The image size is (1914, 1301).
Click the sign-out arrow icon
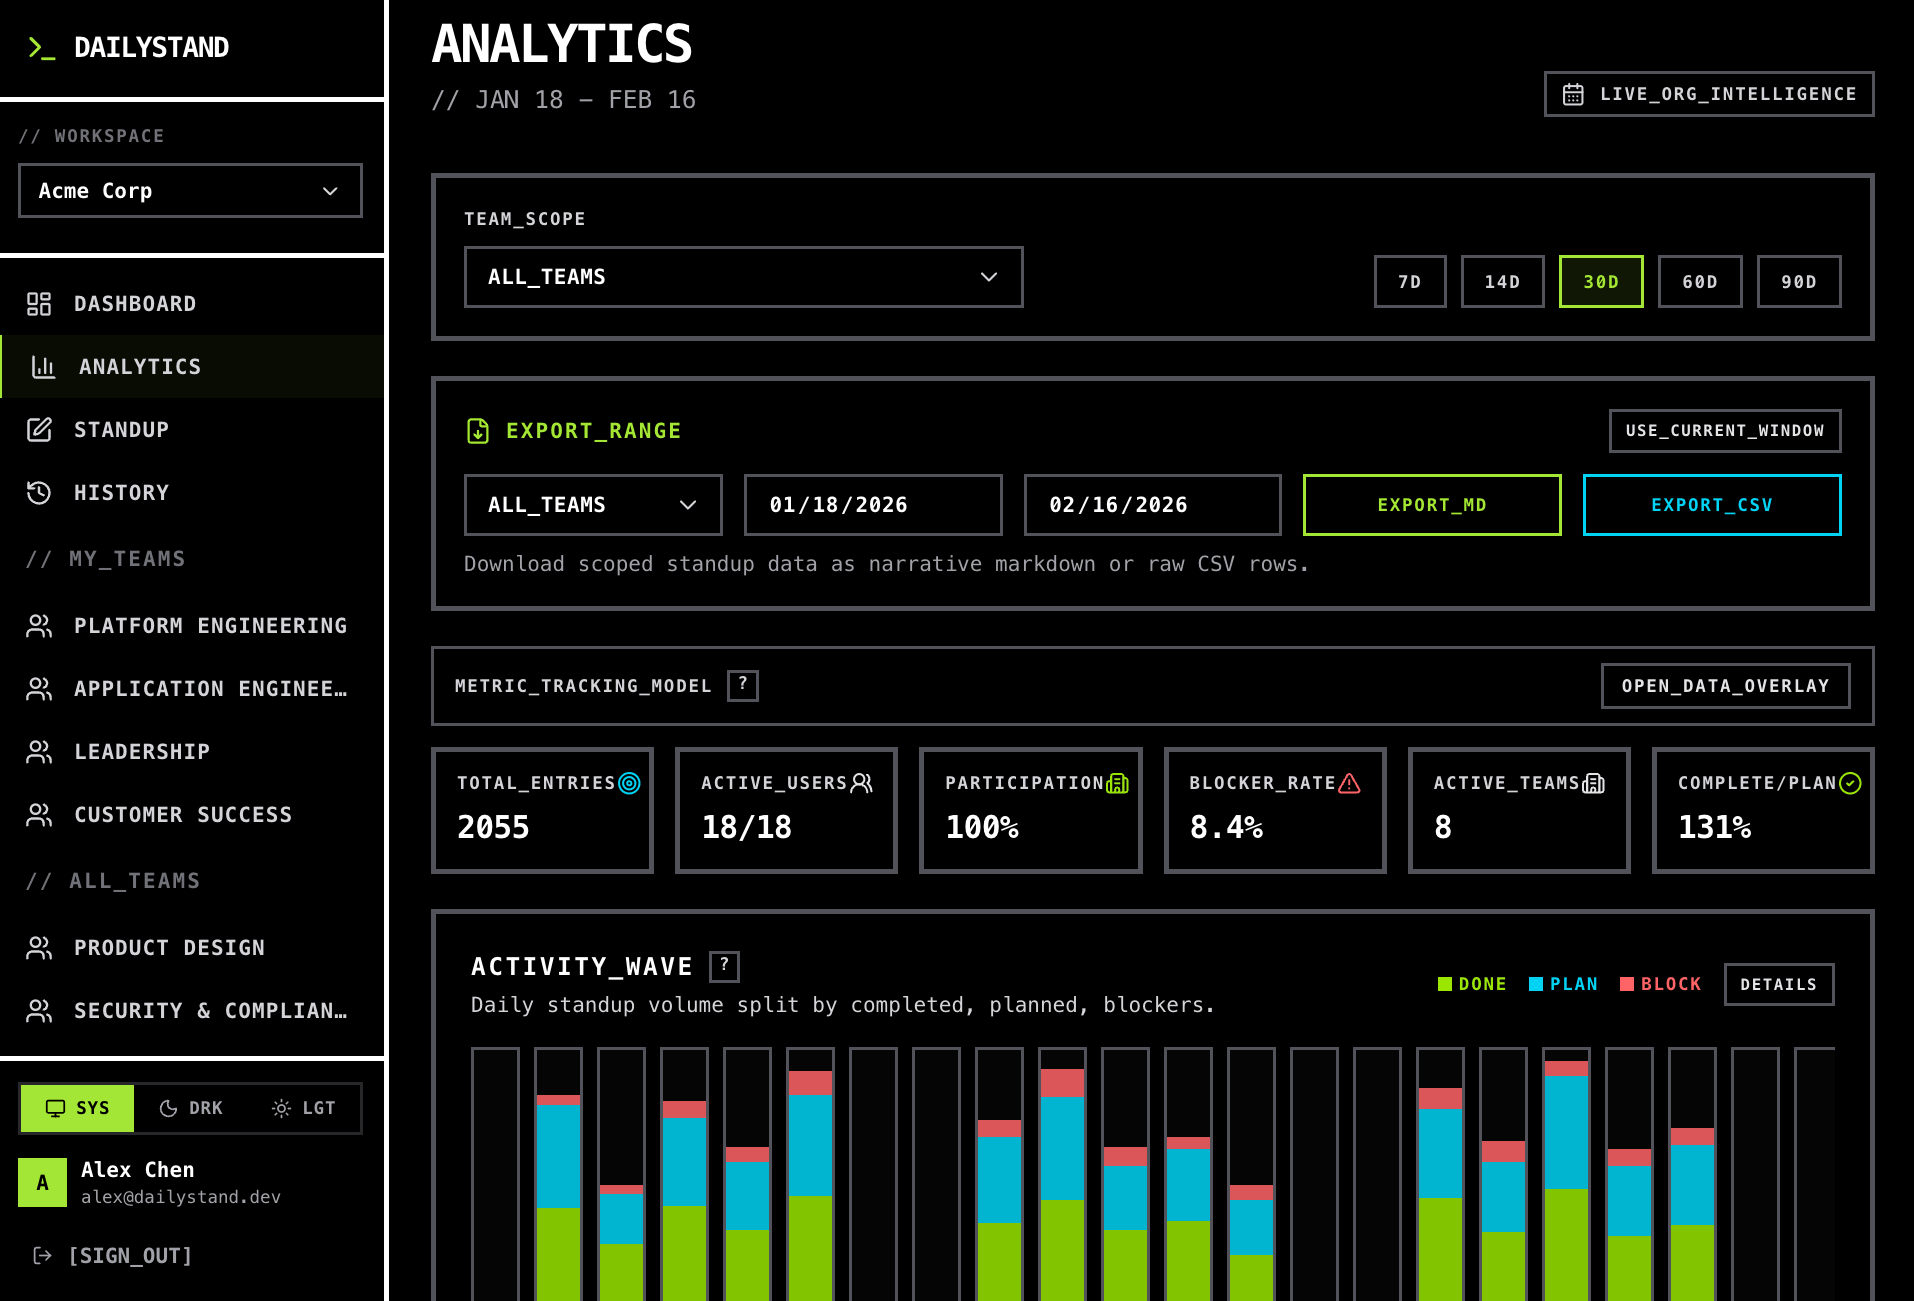tap(42, 1255)
